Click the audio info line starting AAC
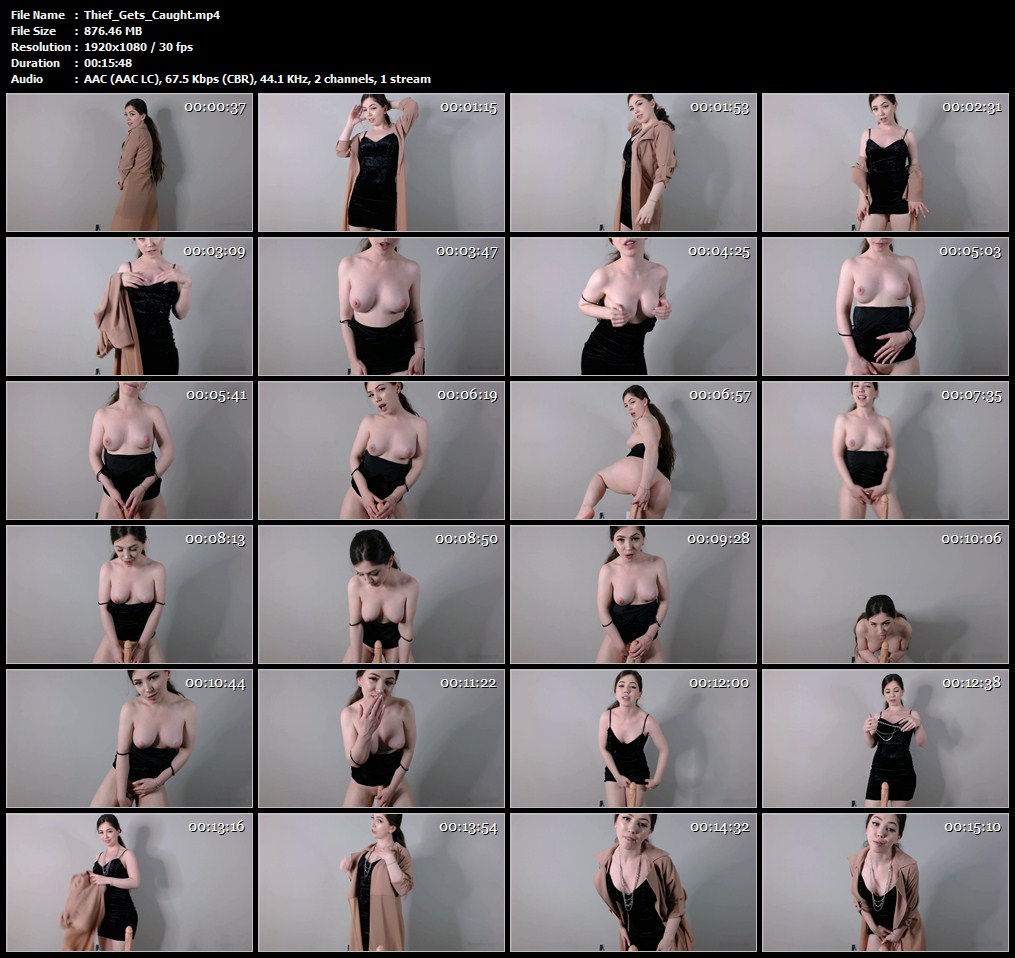The width and height of the screenshot is (1015, 958). [x=257, y=79]
